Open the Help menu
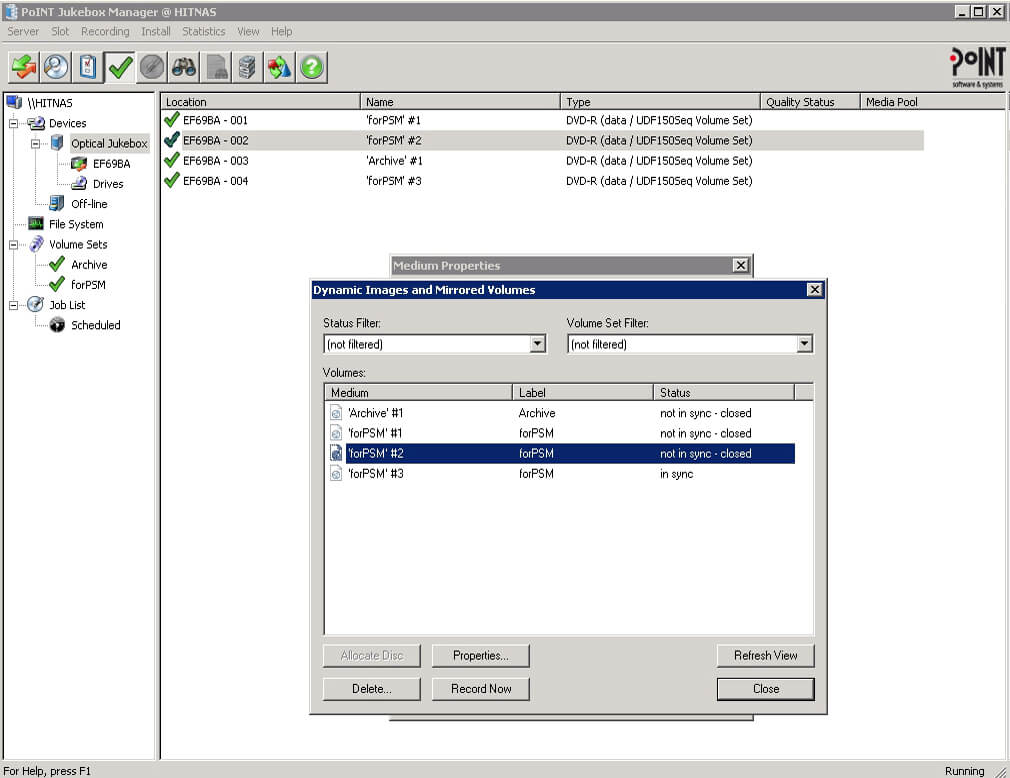Image resolution: width=1010 pixels, height=778 pixels. pos(281,31)
